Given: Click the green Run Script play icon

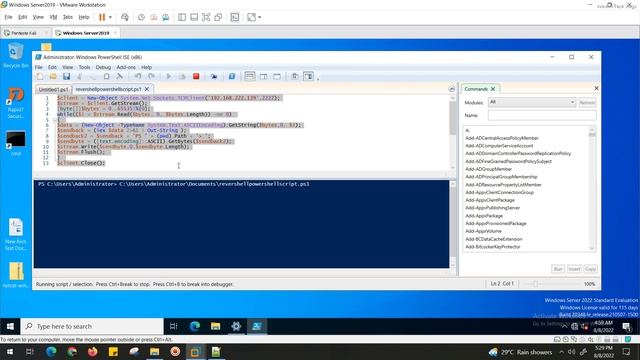Looking at the screenshot, I should click(x=169, y=76).
